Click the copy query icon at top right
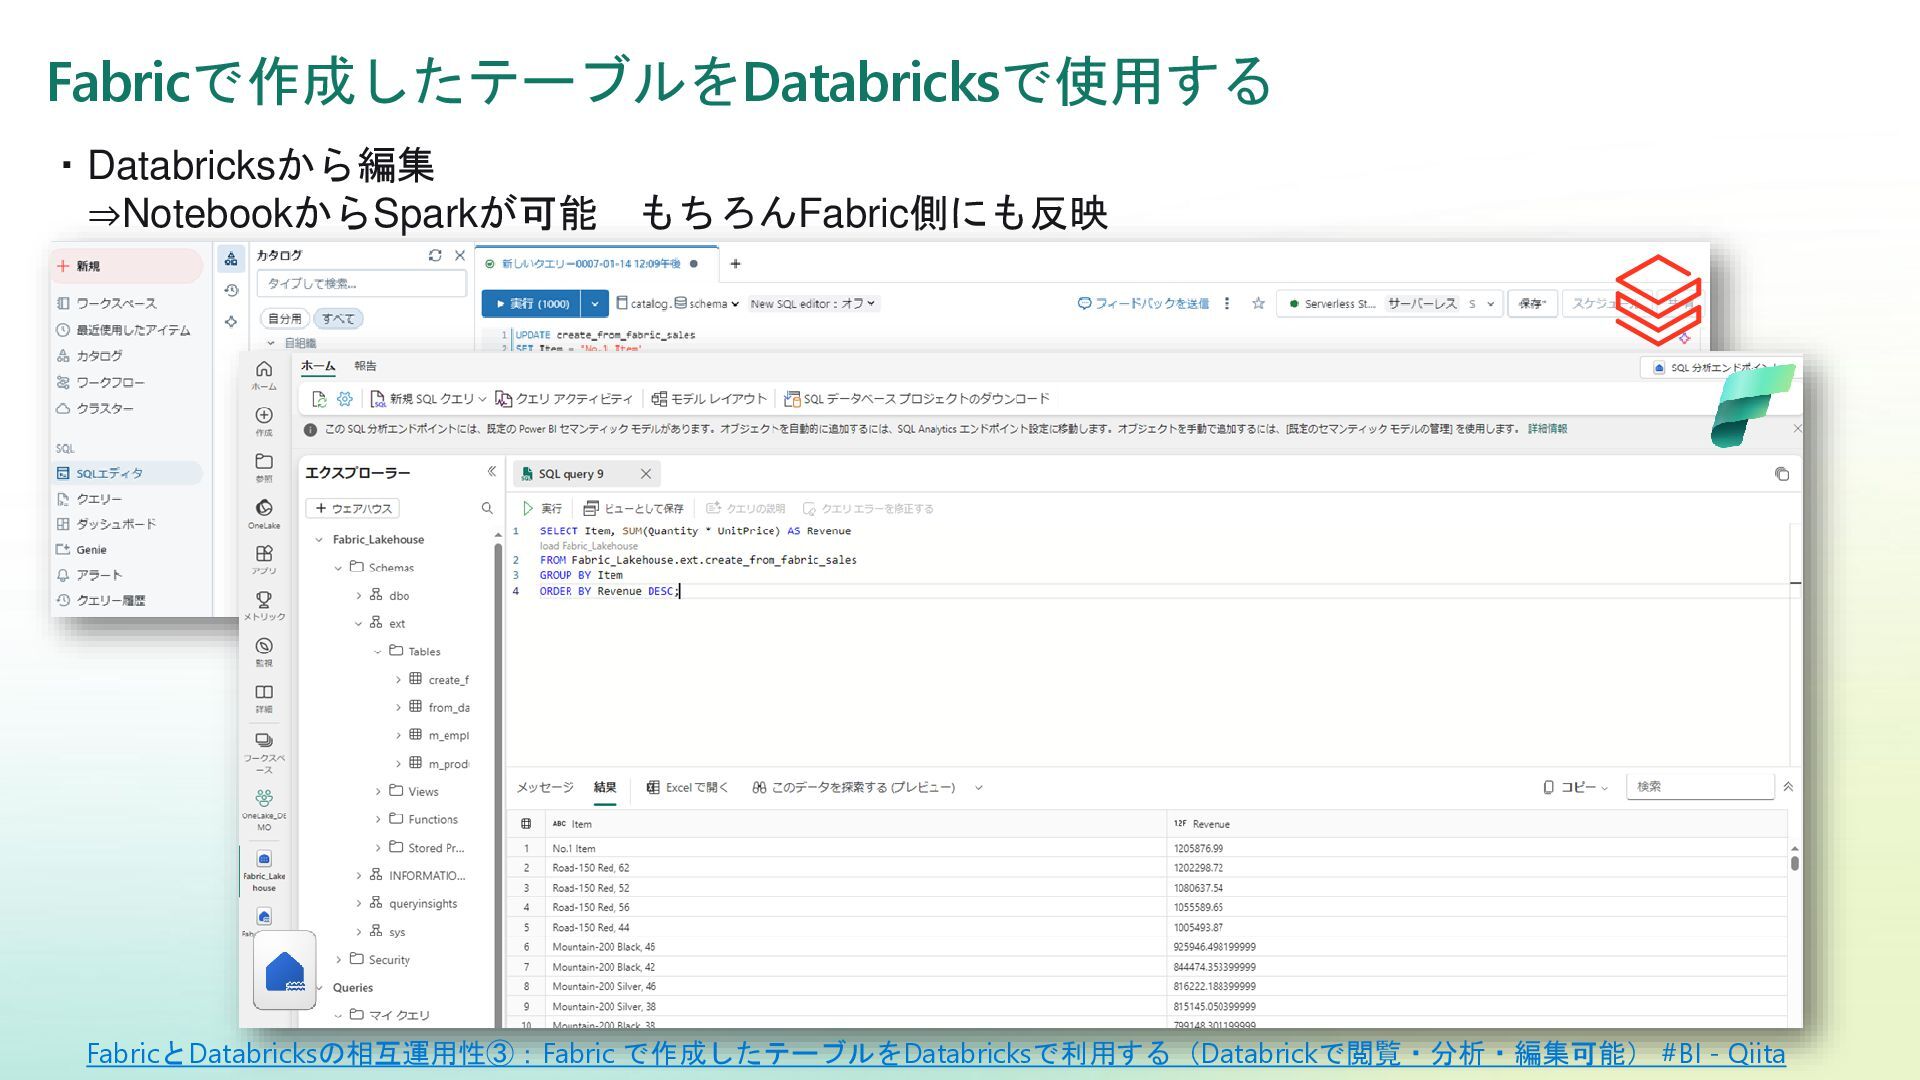1920x1080 pixels. 1781,475
